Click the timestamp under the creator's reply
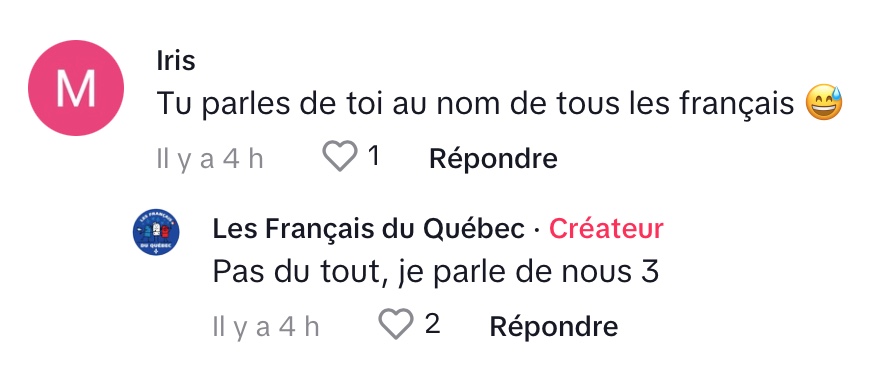878x372 pixels. (x=266, y=327)
